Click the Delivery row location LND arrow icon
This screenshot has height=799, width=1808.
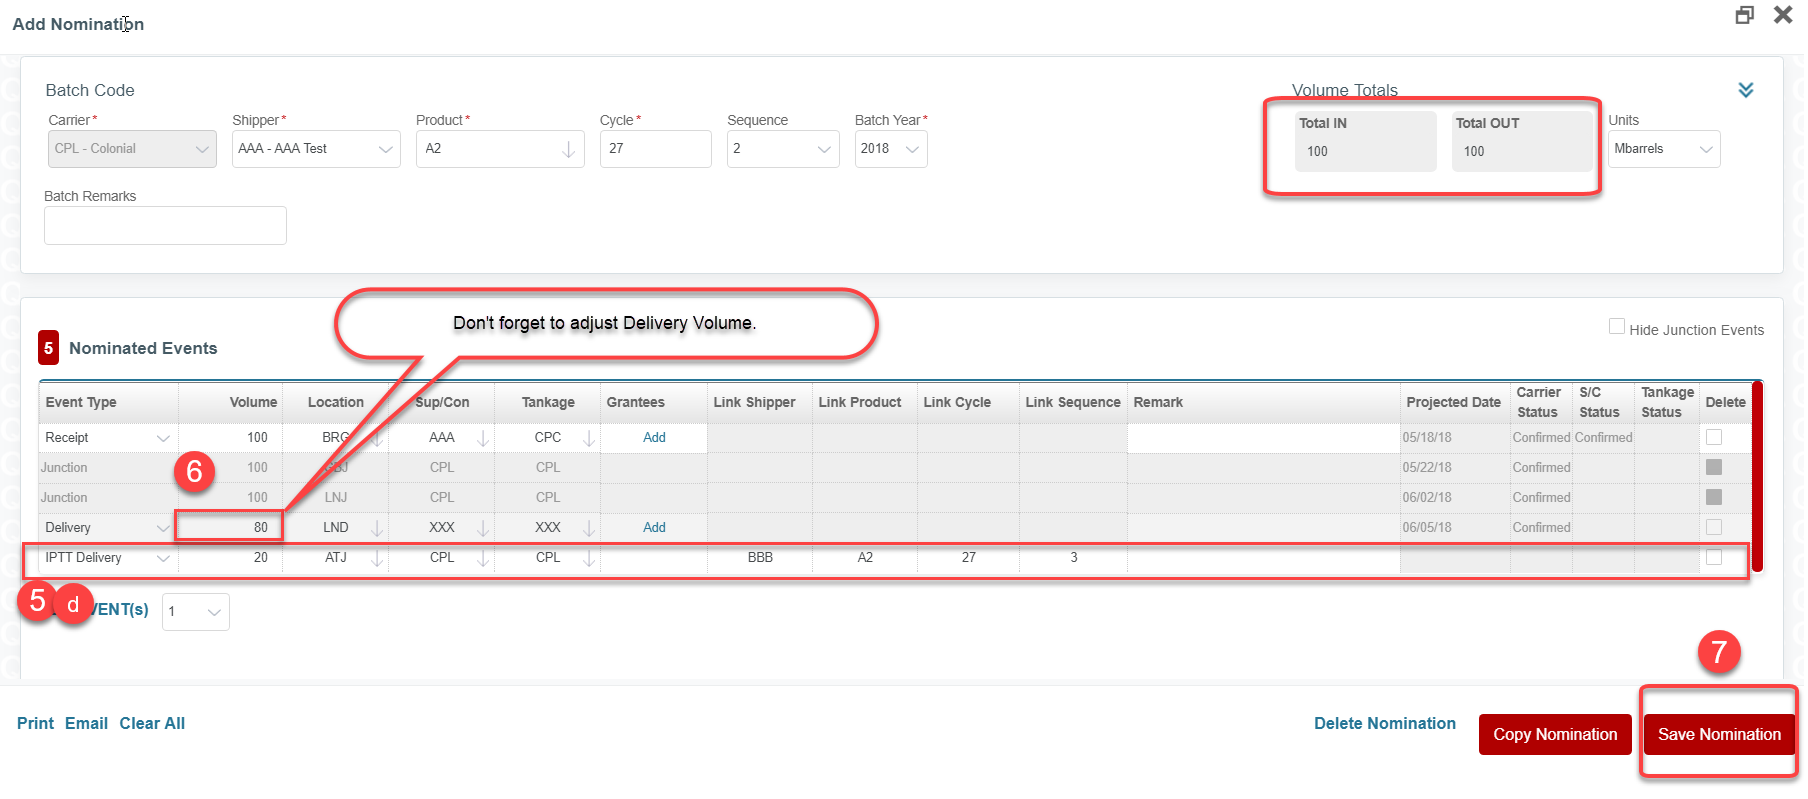coord(377,528)
